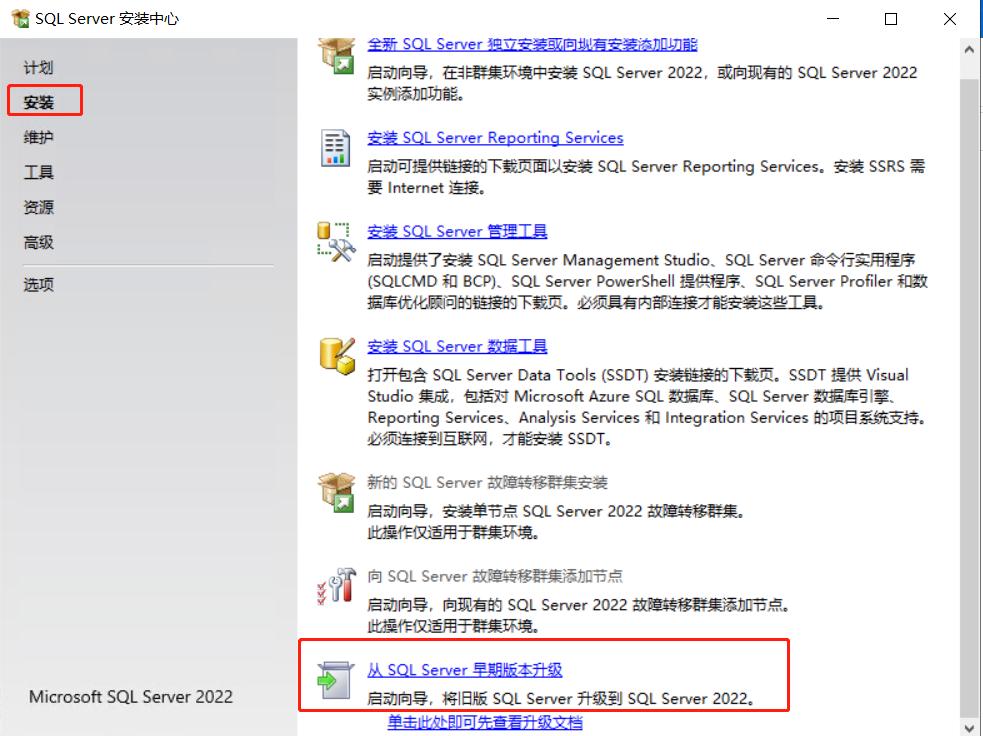983x736 pixels.
Task: Click the text 此操作仅适用于群集环境 under 添加节点
Action: click(454, 626)
